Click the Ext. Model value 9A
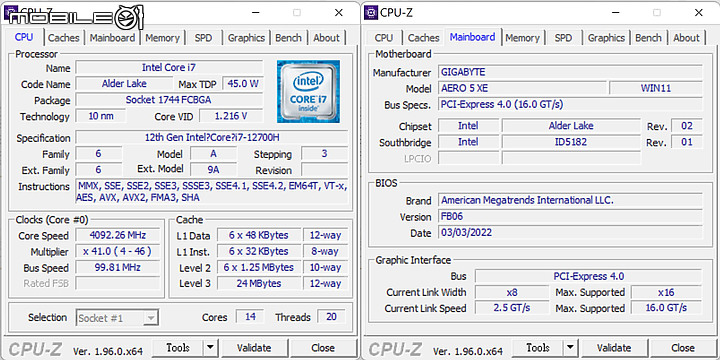 click(x=213, y=169)
